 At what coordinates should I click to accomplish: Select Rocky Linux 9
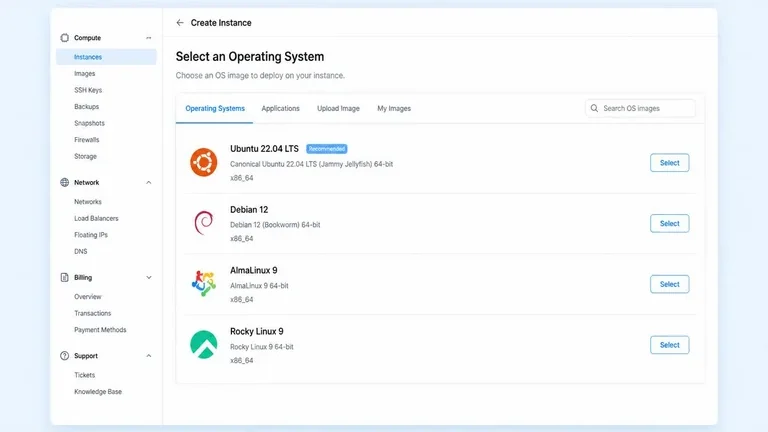(670, 345)
